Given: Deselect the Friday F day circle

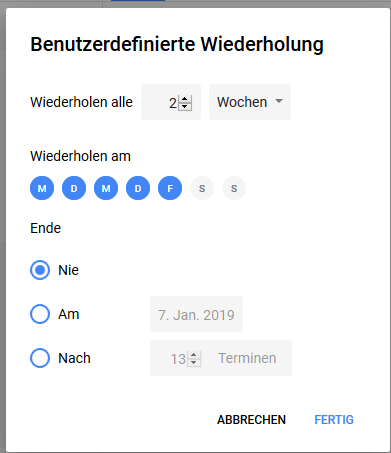Looking at the screenshot, I should 170,188.
